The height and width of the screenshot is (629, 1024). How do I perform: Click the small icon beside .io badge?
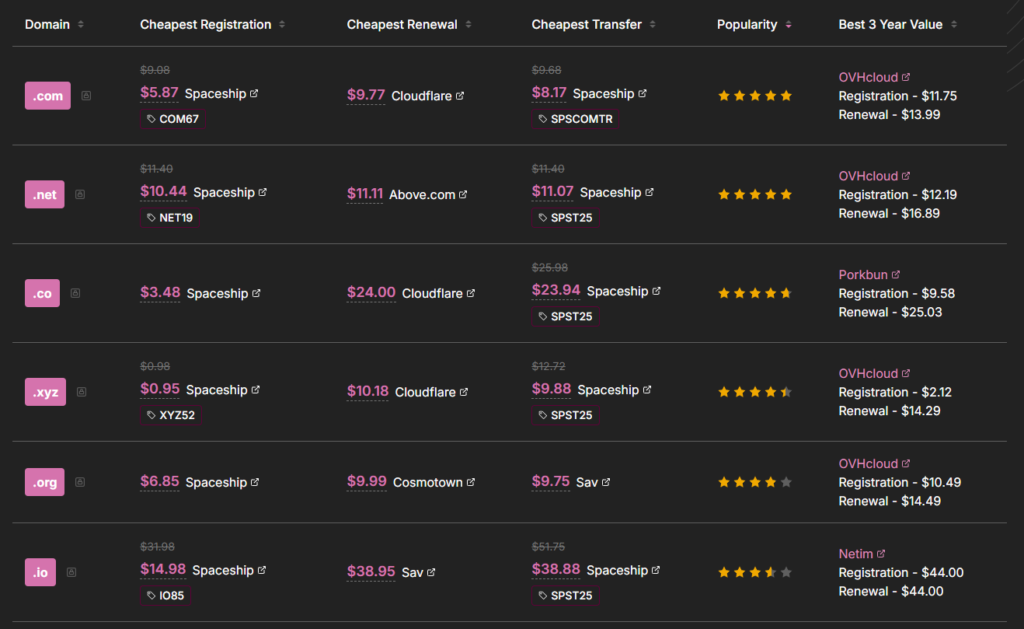click(72, 572)
